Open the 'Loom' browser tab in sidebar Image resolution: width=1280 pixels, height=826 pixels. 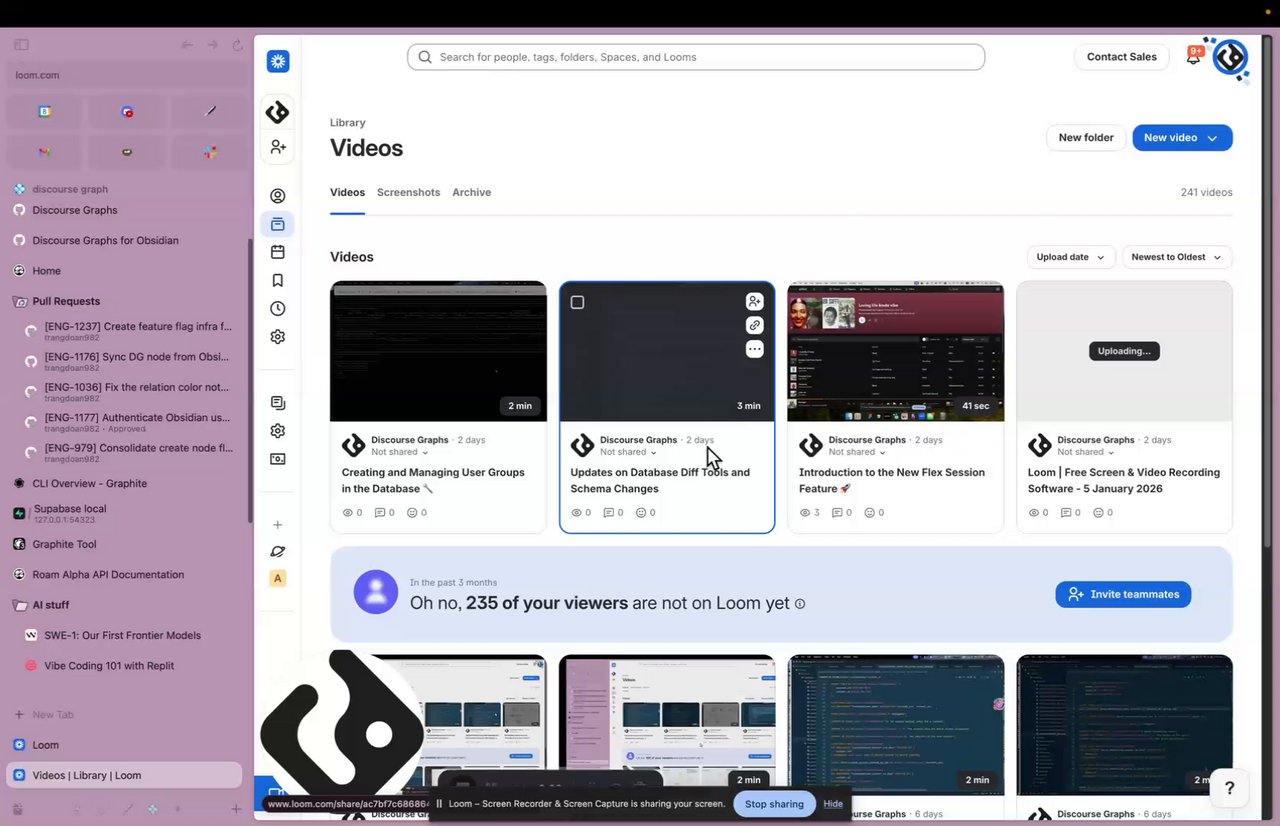(124, 745)
